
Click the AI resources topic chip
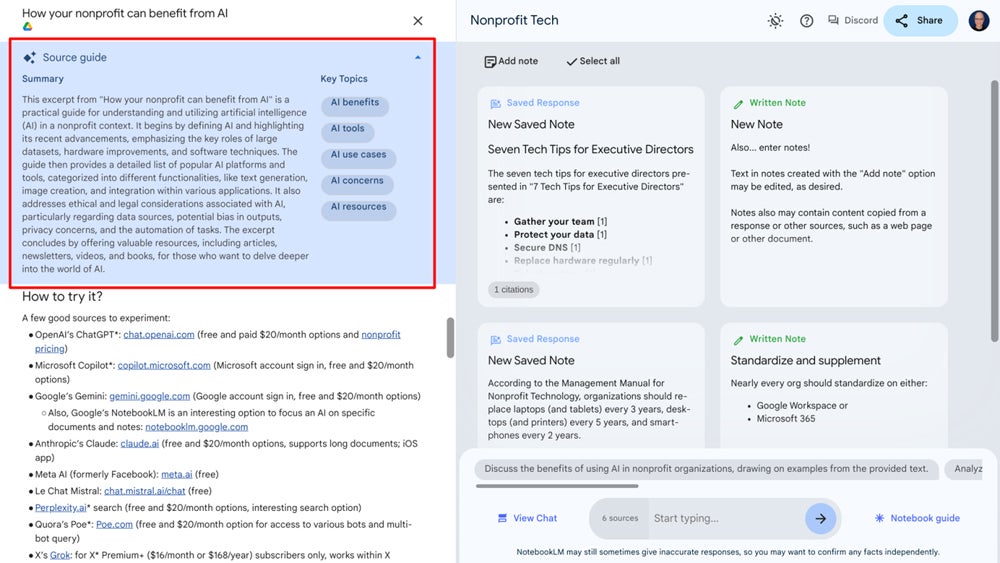pos(358,208)
